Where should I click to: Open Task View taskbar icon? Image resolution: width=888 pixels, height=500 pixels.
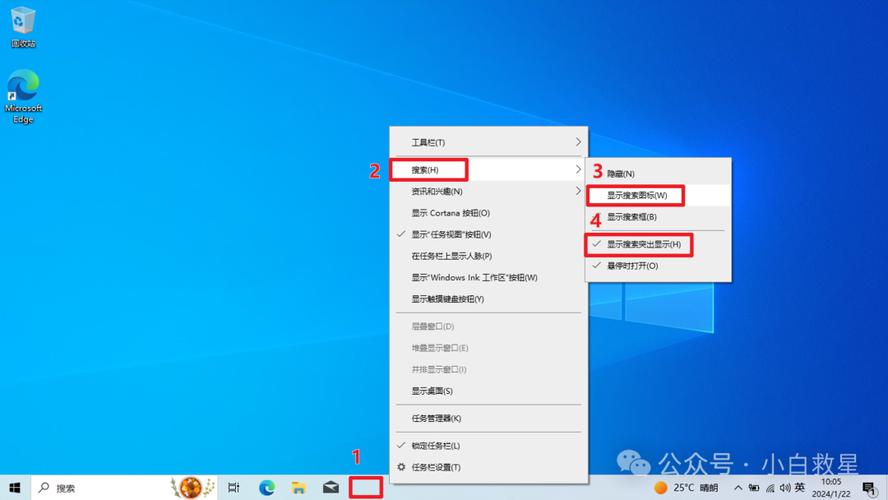(233, 488)
